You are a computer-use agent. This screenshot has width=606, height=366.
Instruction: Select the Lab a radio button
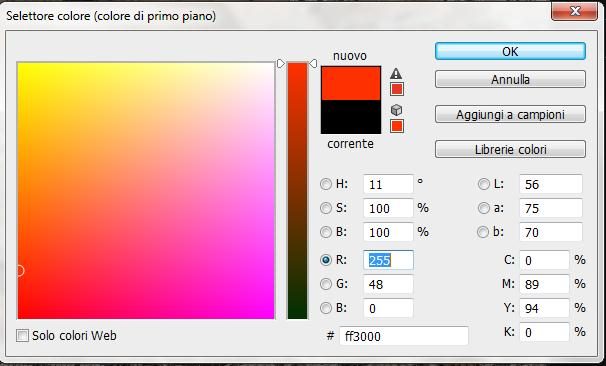483,208
